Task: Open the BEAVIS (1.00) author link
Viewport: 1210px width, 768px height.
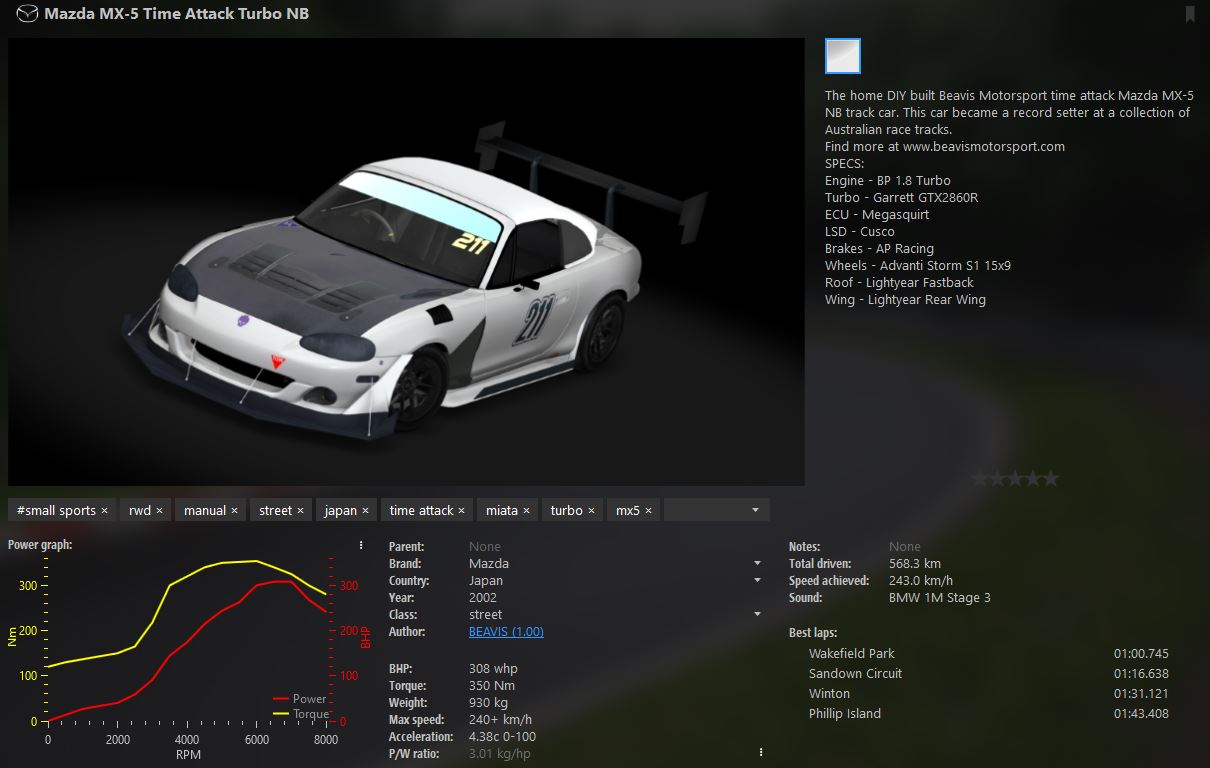Action: 506,631
